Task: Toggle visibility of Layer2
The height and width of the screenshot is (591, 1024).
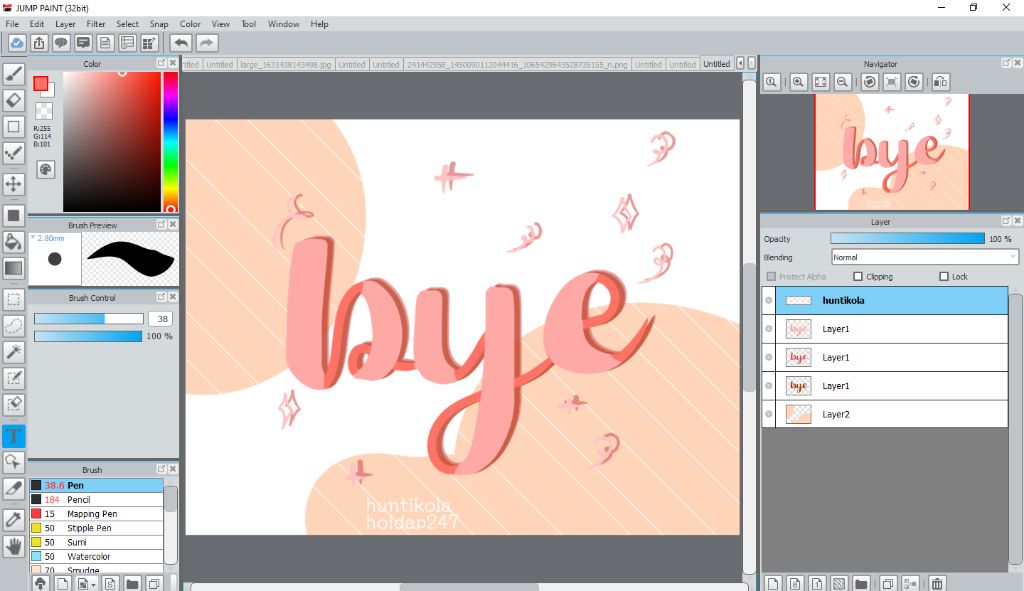Action: 769,414
